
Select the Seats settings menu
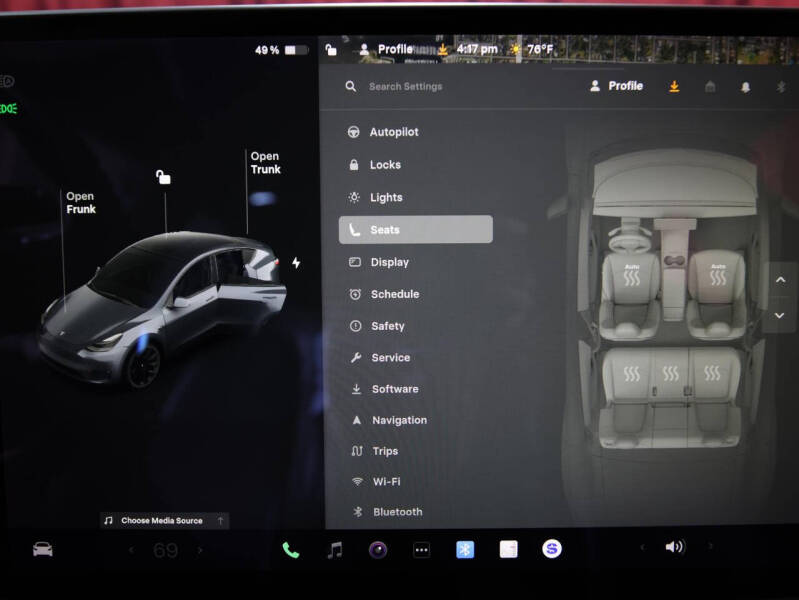pos(415,229)
